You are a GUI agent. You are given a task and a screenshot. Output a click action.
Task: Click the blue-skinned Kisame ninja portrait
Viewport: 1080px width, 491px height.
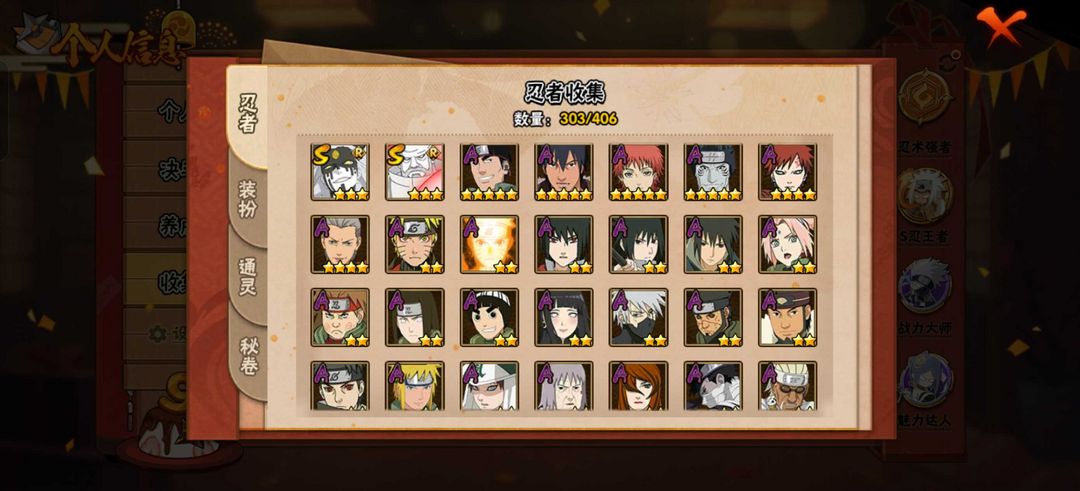(713, 172)
